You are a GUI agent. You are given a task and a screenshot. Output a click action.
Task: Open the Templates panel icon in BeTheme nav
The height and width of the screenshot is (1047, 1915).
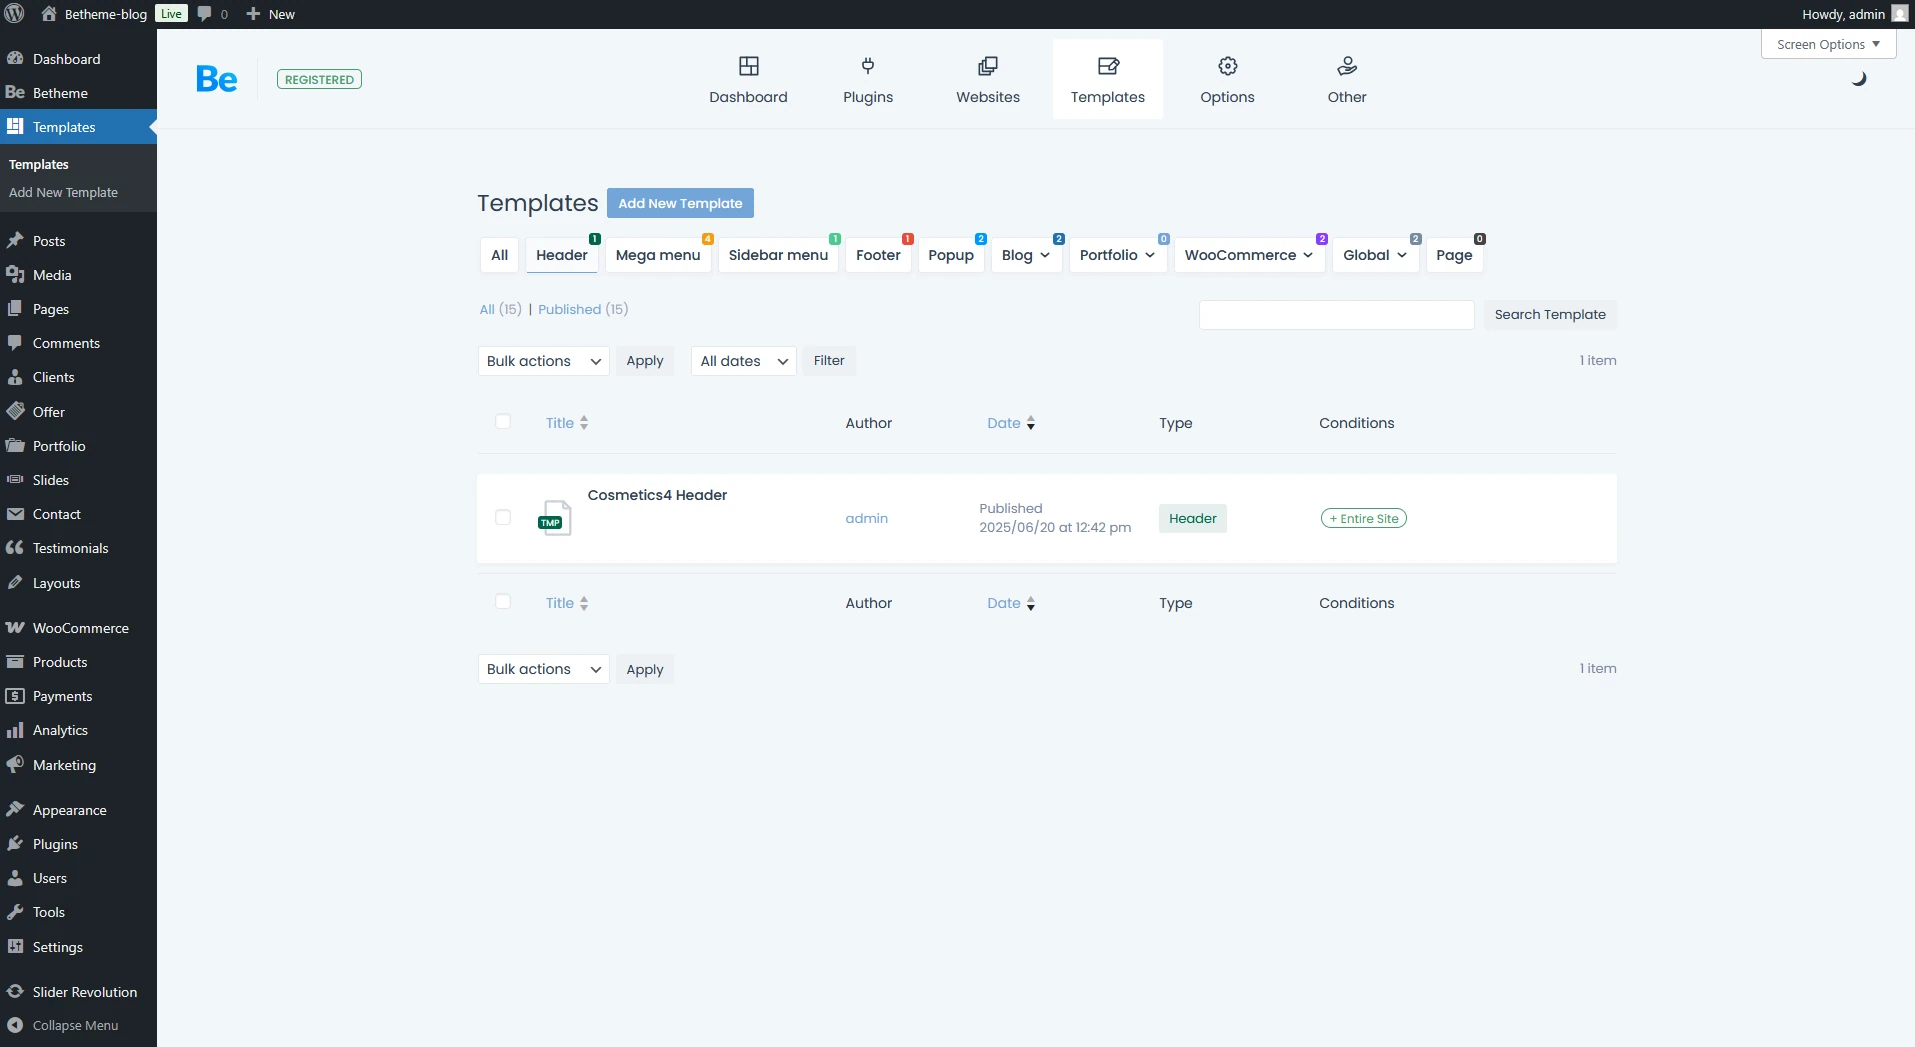click(x=1107, y=68)
